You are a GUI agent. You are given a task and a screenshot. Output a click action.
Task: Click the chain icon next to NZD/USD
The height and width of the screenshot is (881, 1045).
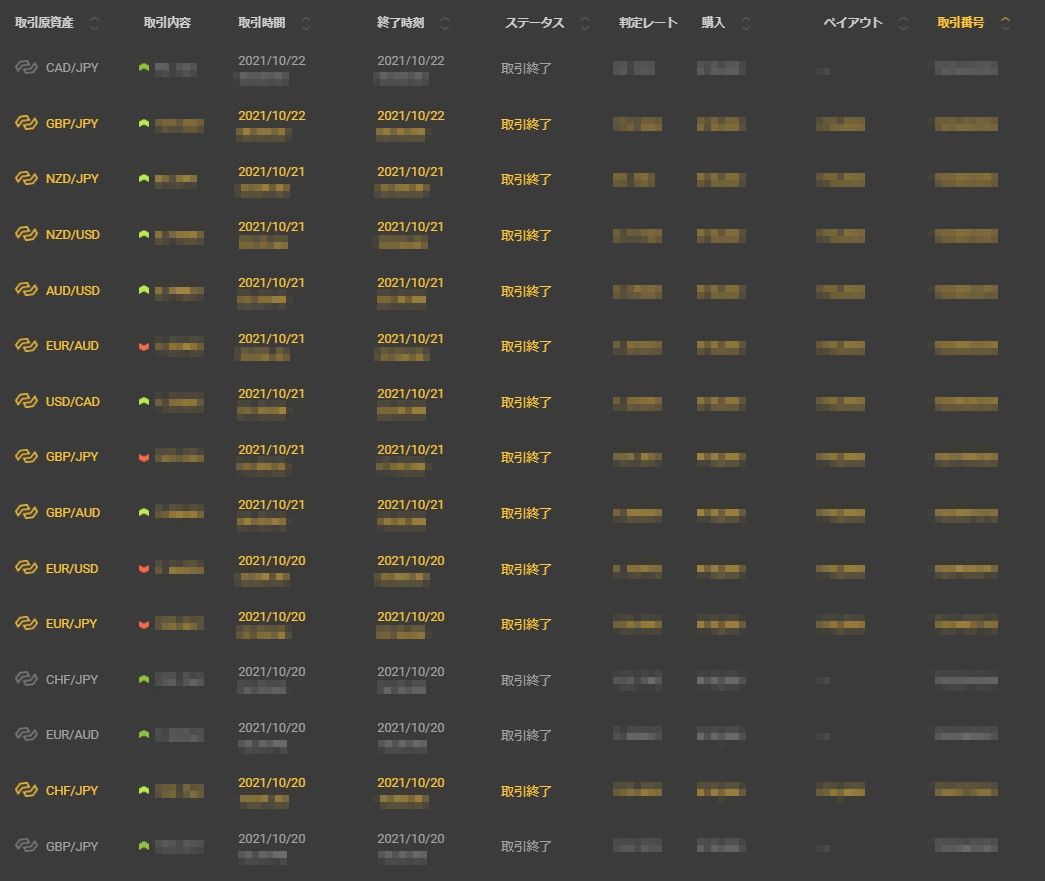tap(26, 234)
